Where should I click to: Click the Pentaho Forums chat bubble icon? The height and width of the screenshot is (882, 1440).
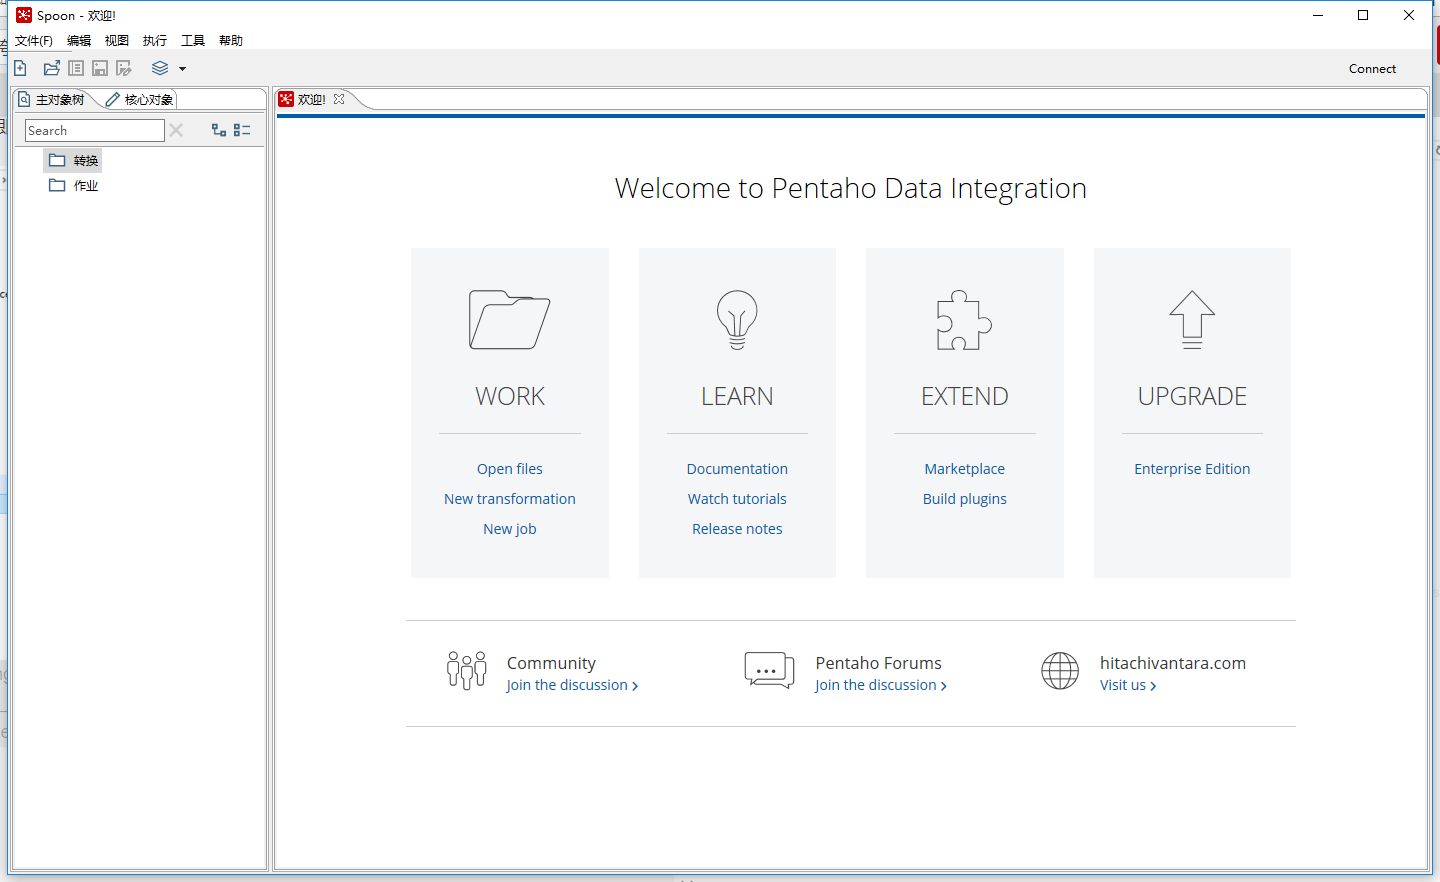pyautogui.click(x=769, y=670)
